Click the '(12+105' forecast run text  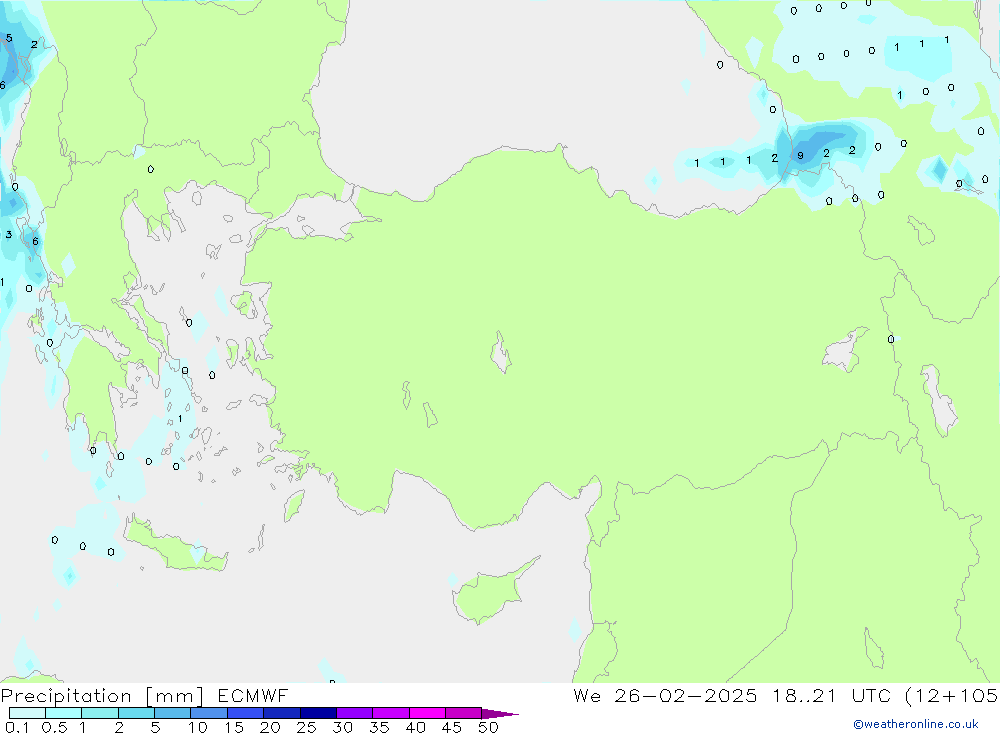[952, 696]
